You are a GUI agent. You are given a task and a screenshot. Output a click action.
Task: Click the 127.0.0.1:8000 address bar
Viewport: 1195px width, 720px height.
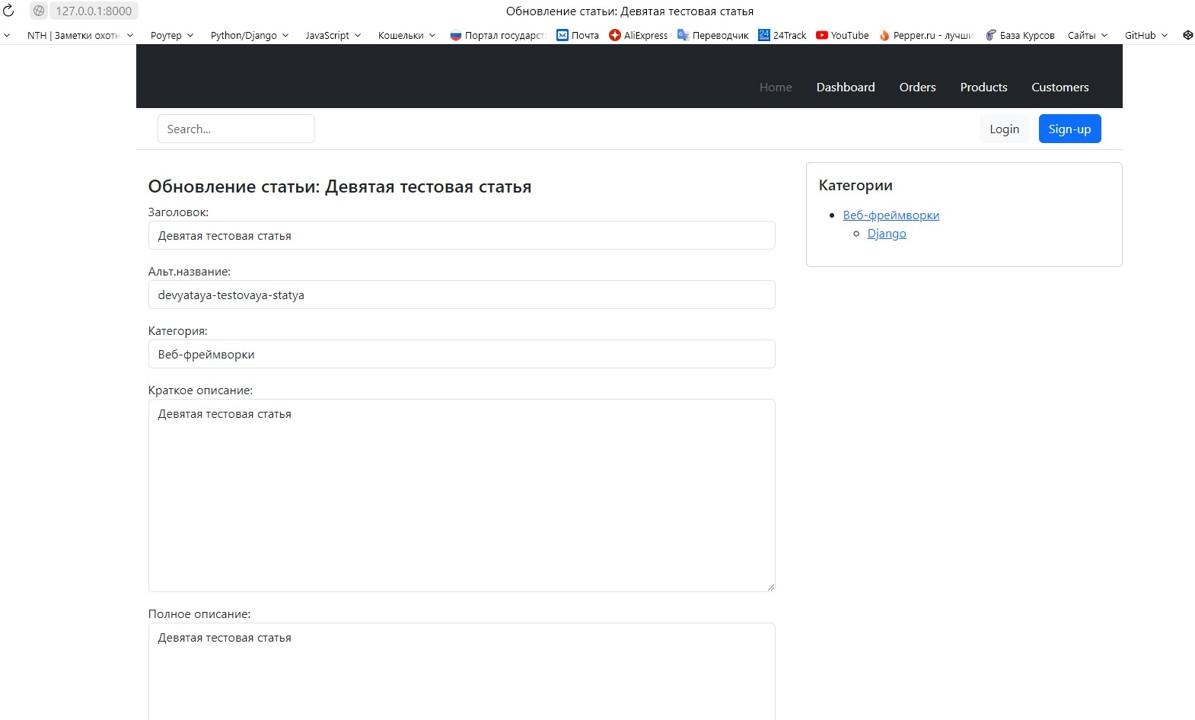[94, 11]
